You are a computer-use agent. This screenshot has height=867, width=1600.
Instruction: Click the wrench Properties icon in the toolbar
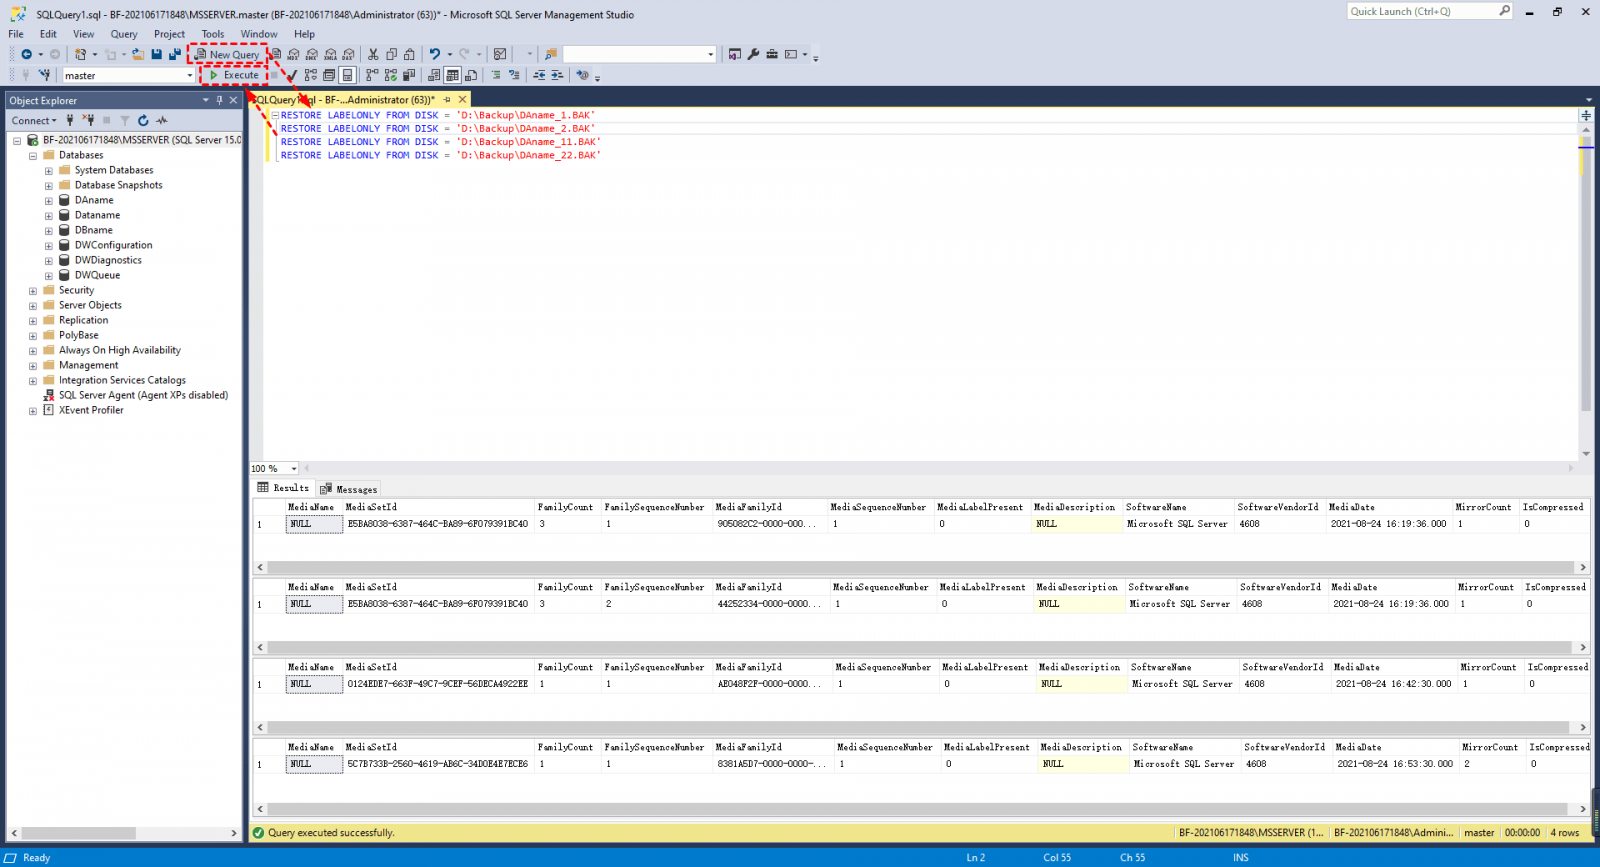[x=753, y=54]
